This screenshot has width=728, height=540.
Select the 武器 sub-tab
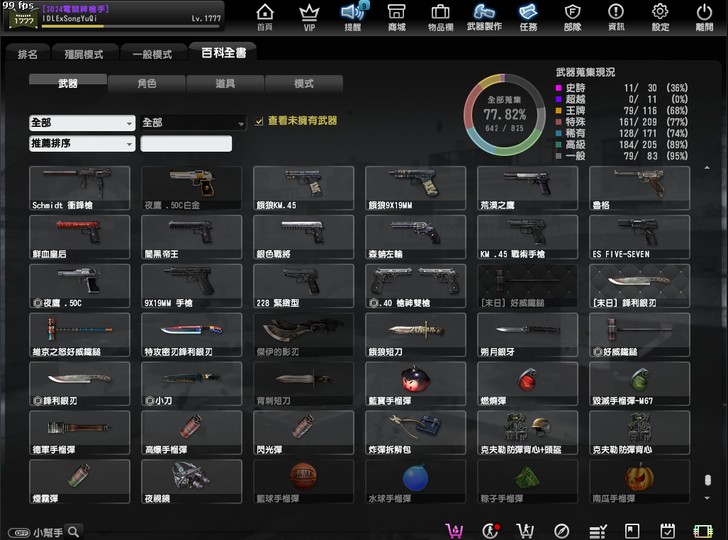[x=68, y=84]
